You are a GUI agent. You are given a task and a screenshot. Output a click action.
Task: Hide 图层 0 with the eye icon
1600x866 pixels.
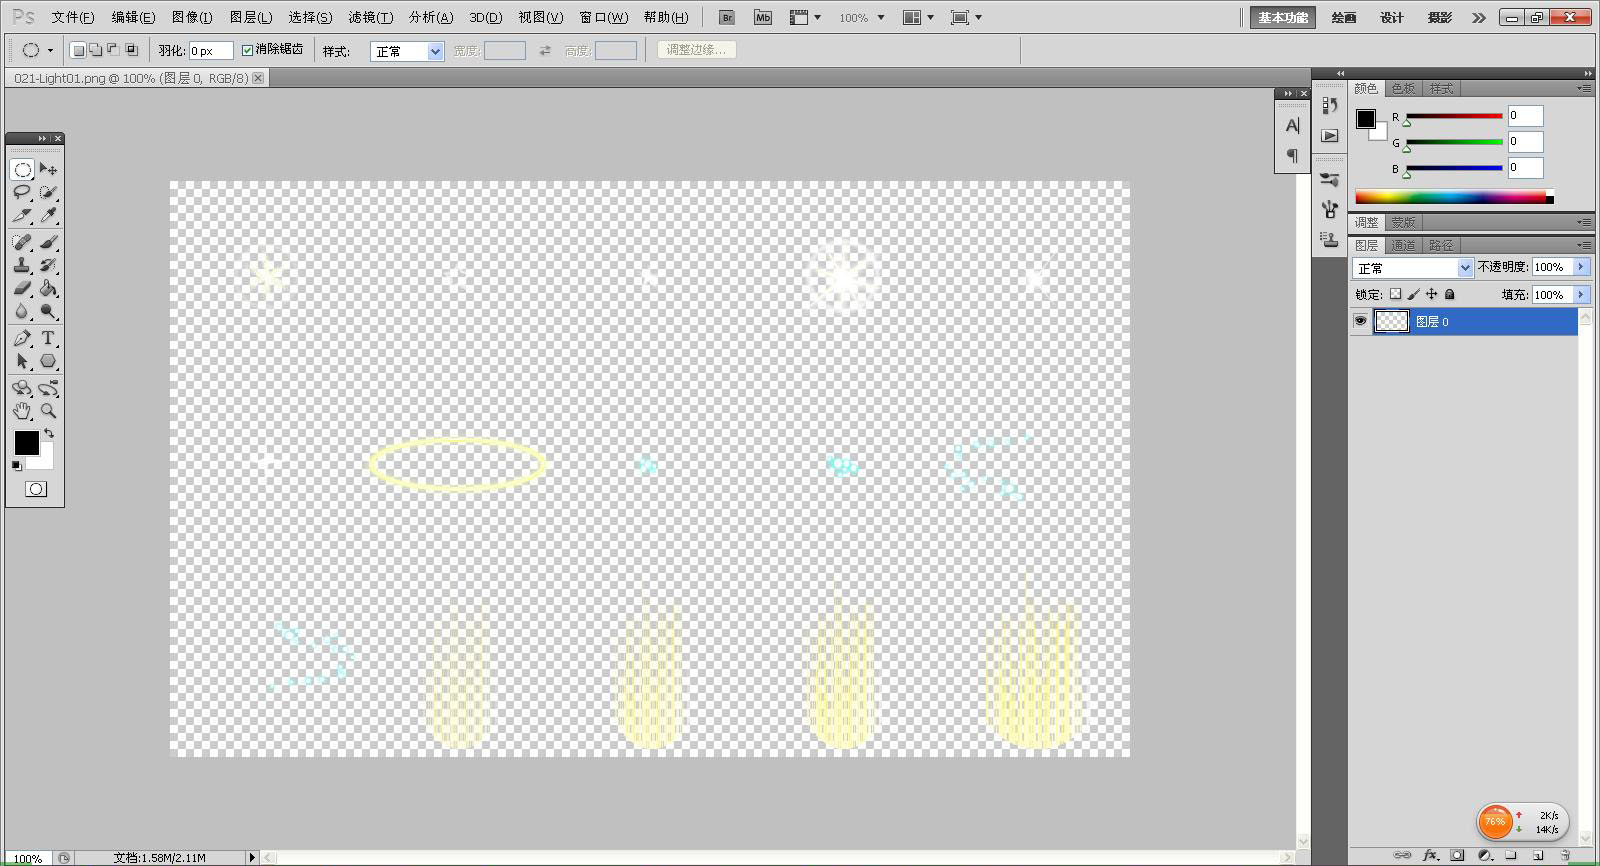pyautogui.click(x=1360, y=321)
